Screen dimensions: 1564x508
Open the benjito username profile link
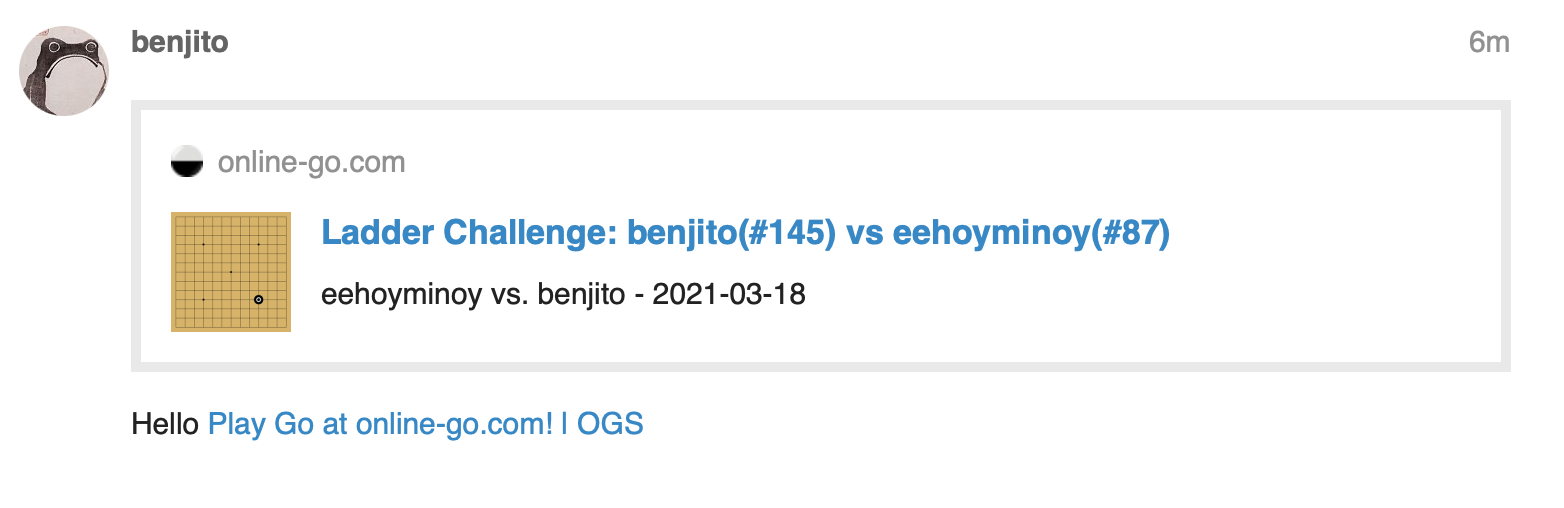180,43
